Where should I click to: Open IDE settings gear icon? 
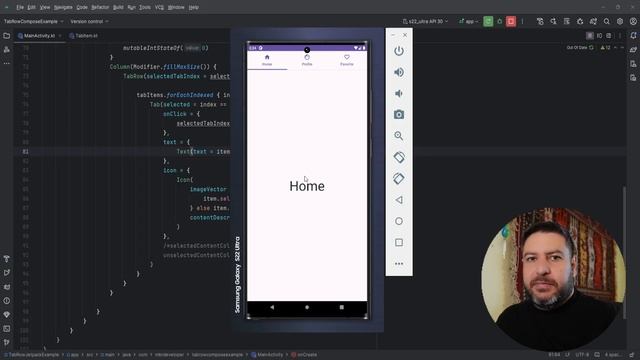pyautogui.click(x=620, y=21)
